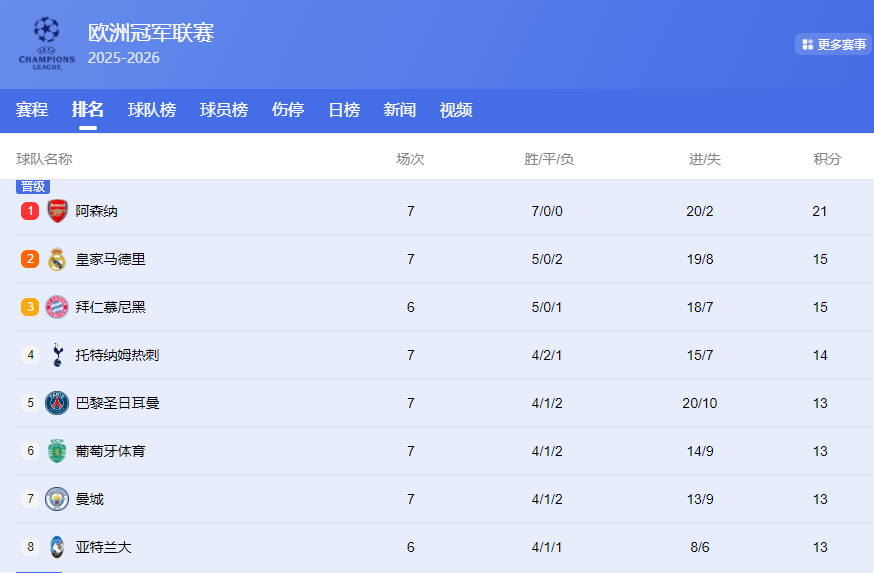Open the 阿森纳 team name link
874x573 pixels.
click(x=96, y=211)
